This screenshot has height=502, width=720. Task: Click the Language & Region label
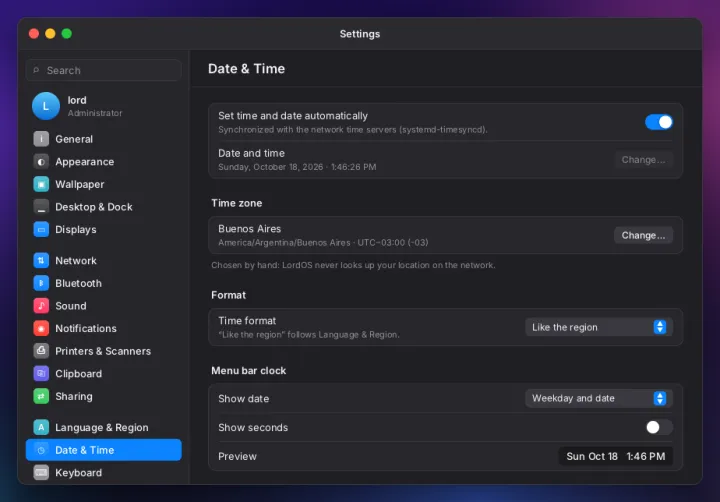101,428
